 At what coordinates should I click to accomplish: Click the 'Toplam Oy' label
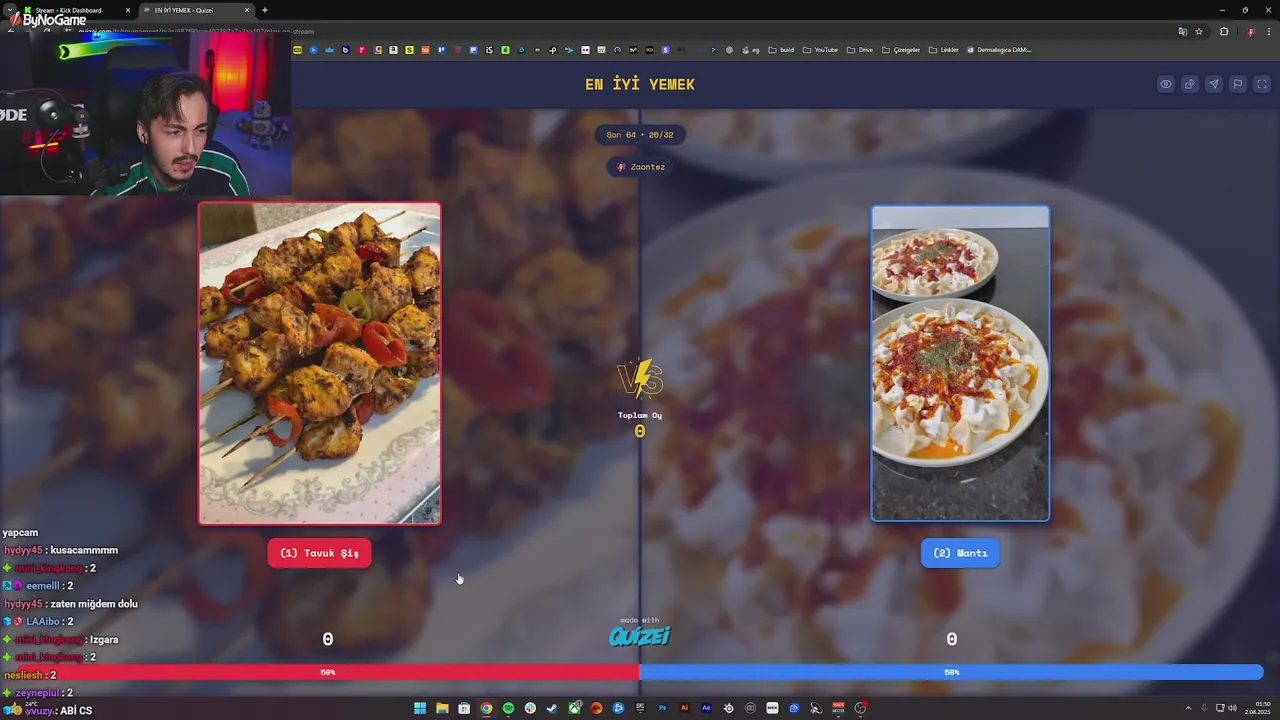coord(640,415)
